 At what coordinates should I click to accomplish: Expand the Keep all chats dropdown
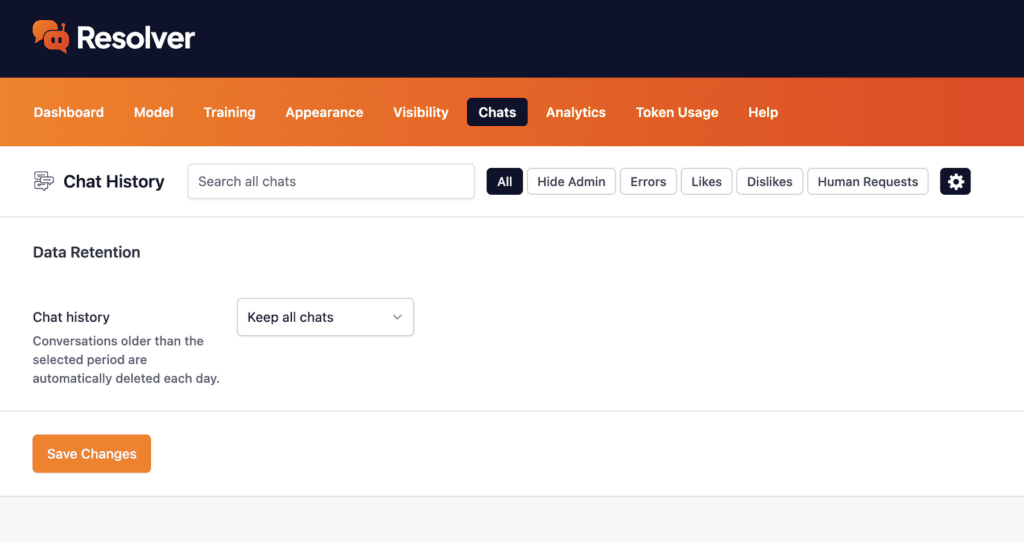(x=325, y=317)
